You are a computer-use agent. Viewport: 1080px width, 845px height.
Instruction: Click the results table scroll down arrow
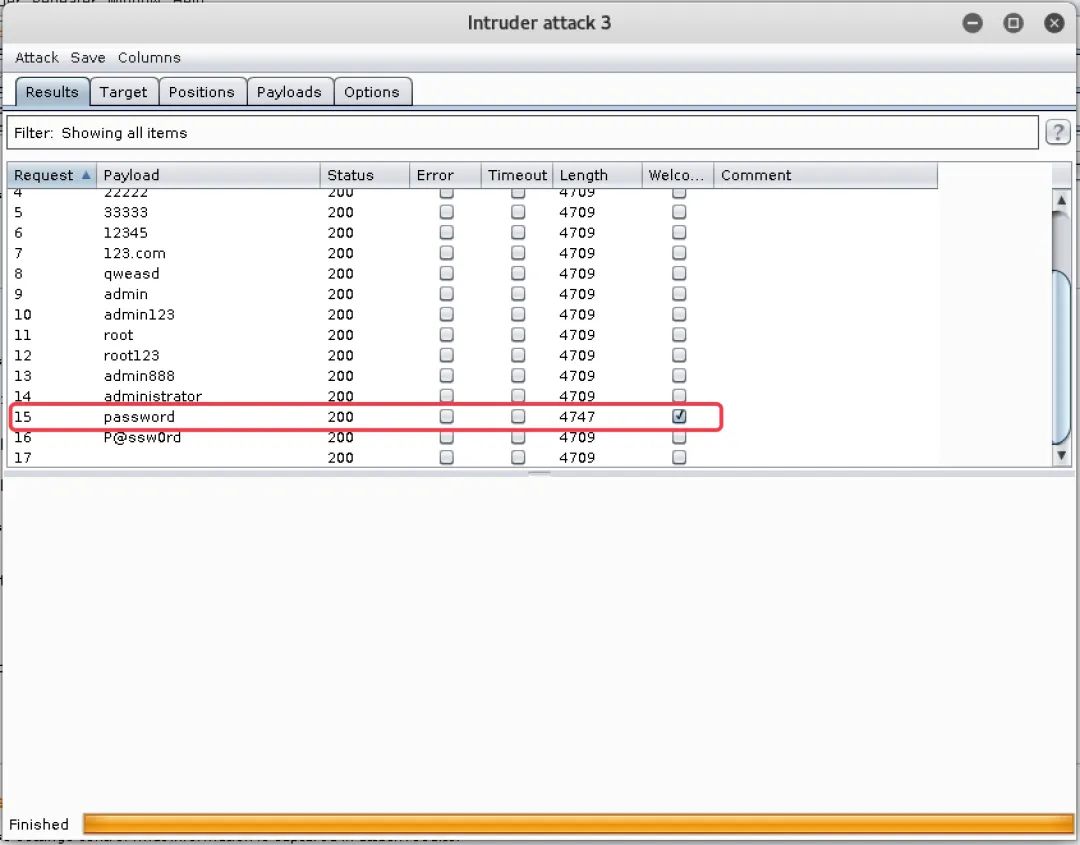1061,455
